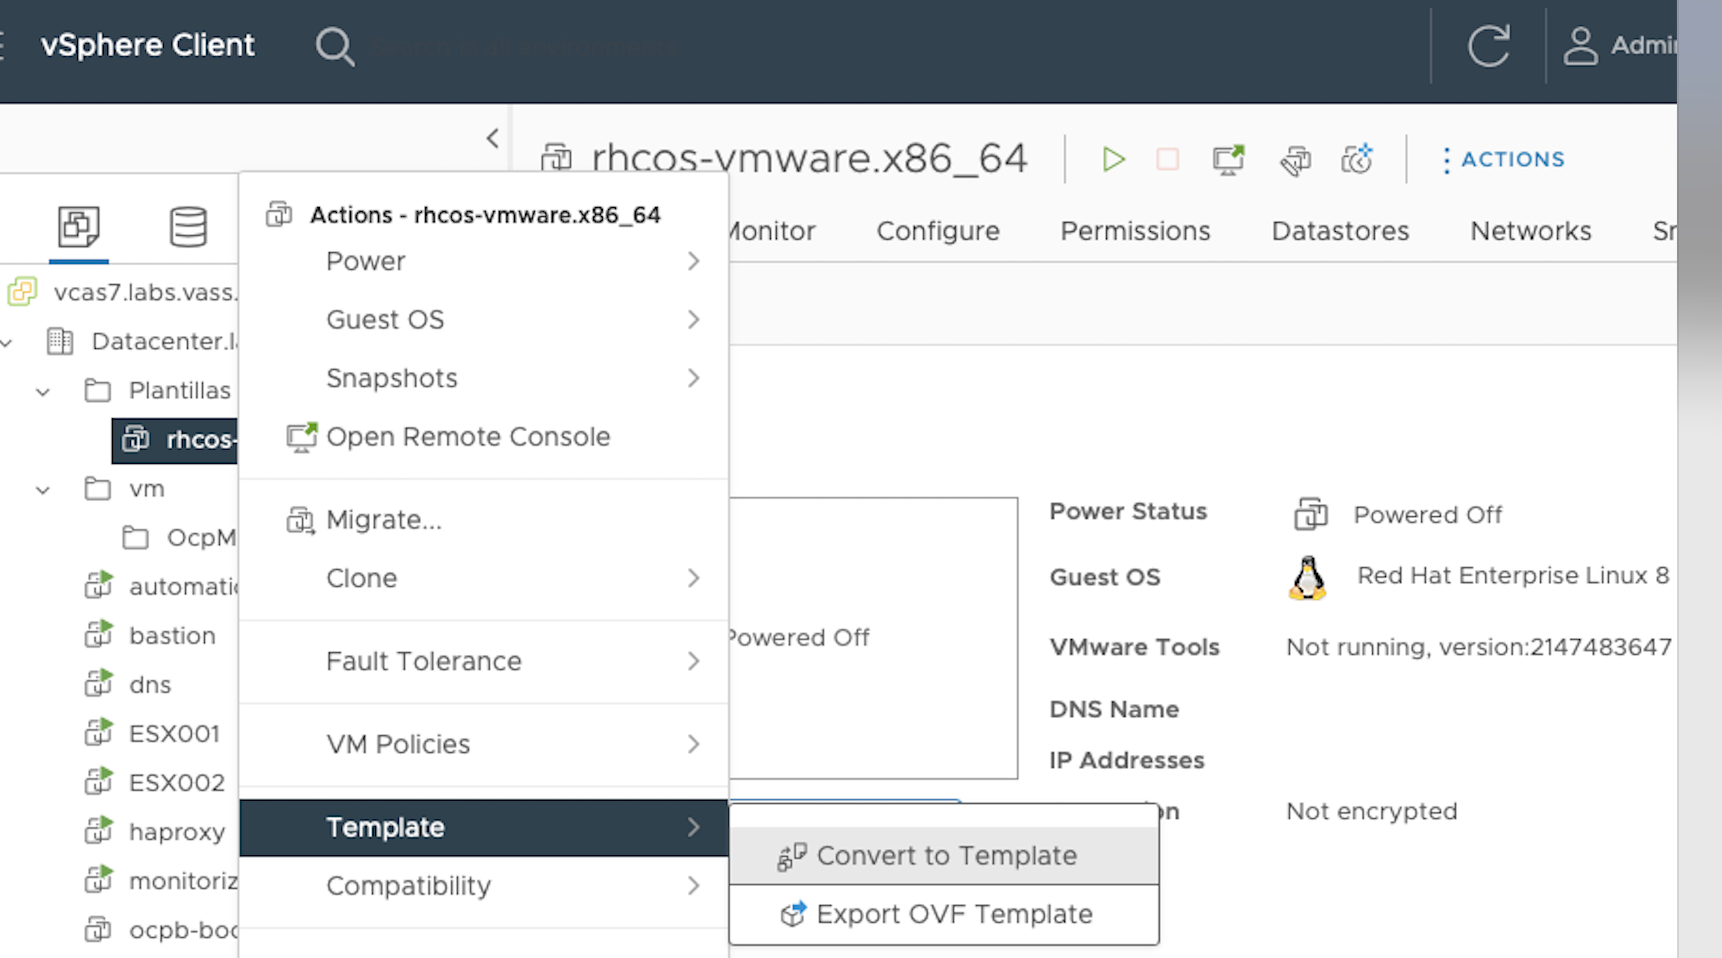The height and width of the screenshot is (958, 1722).
Task: Open the Clone submenu
Action: 484,578
